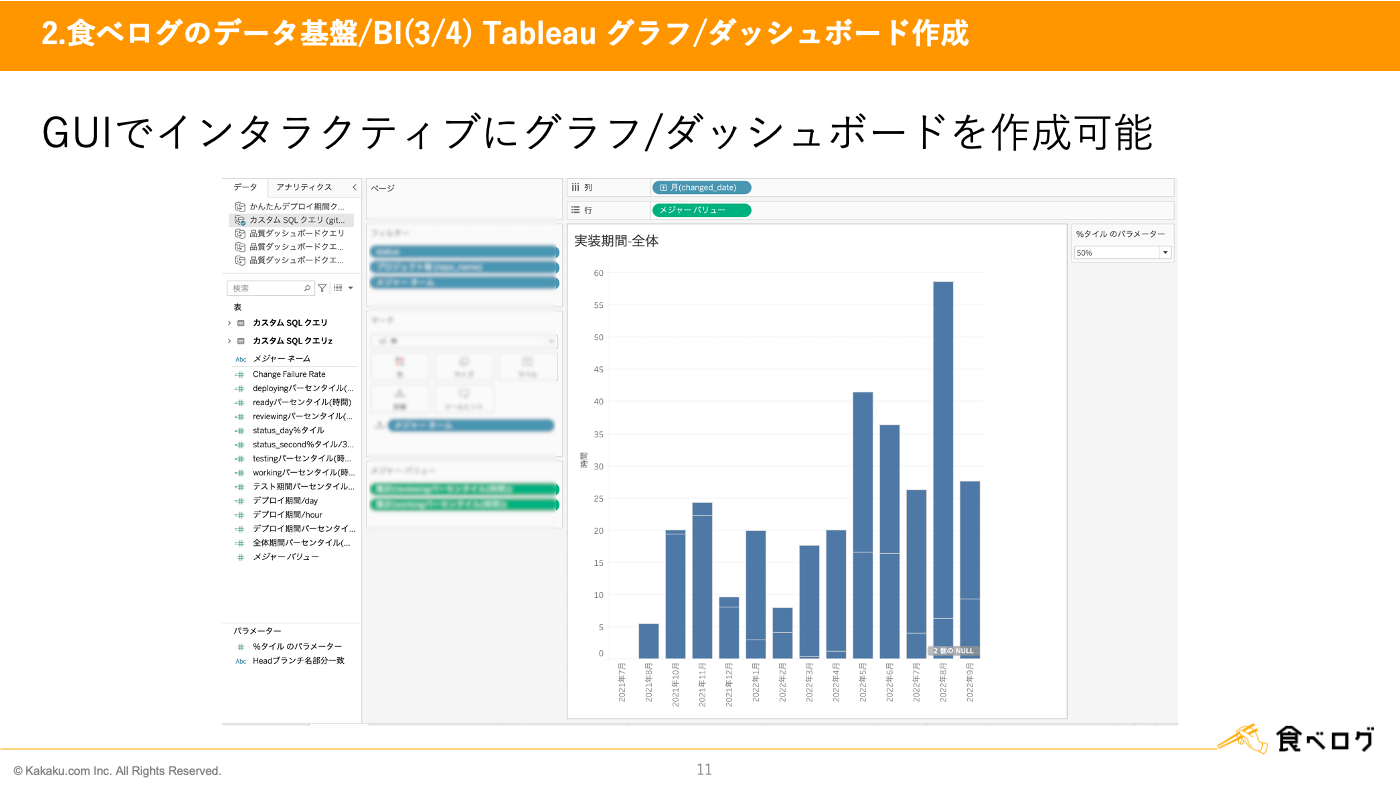Screen dimensions: 1400x788
Task: Click the 2 個の NULL indicator
Action: click(x=953, y=651)
